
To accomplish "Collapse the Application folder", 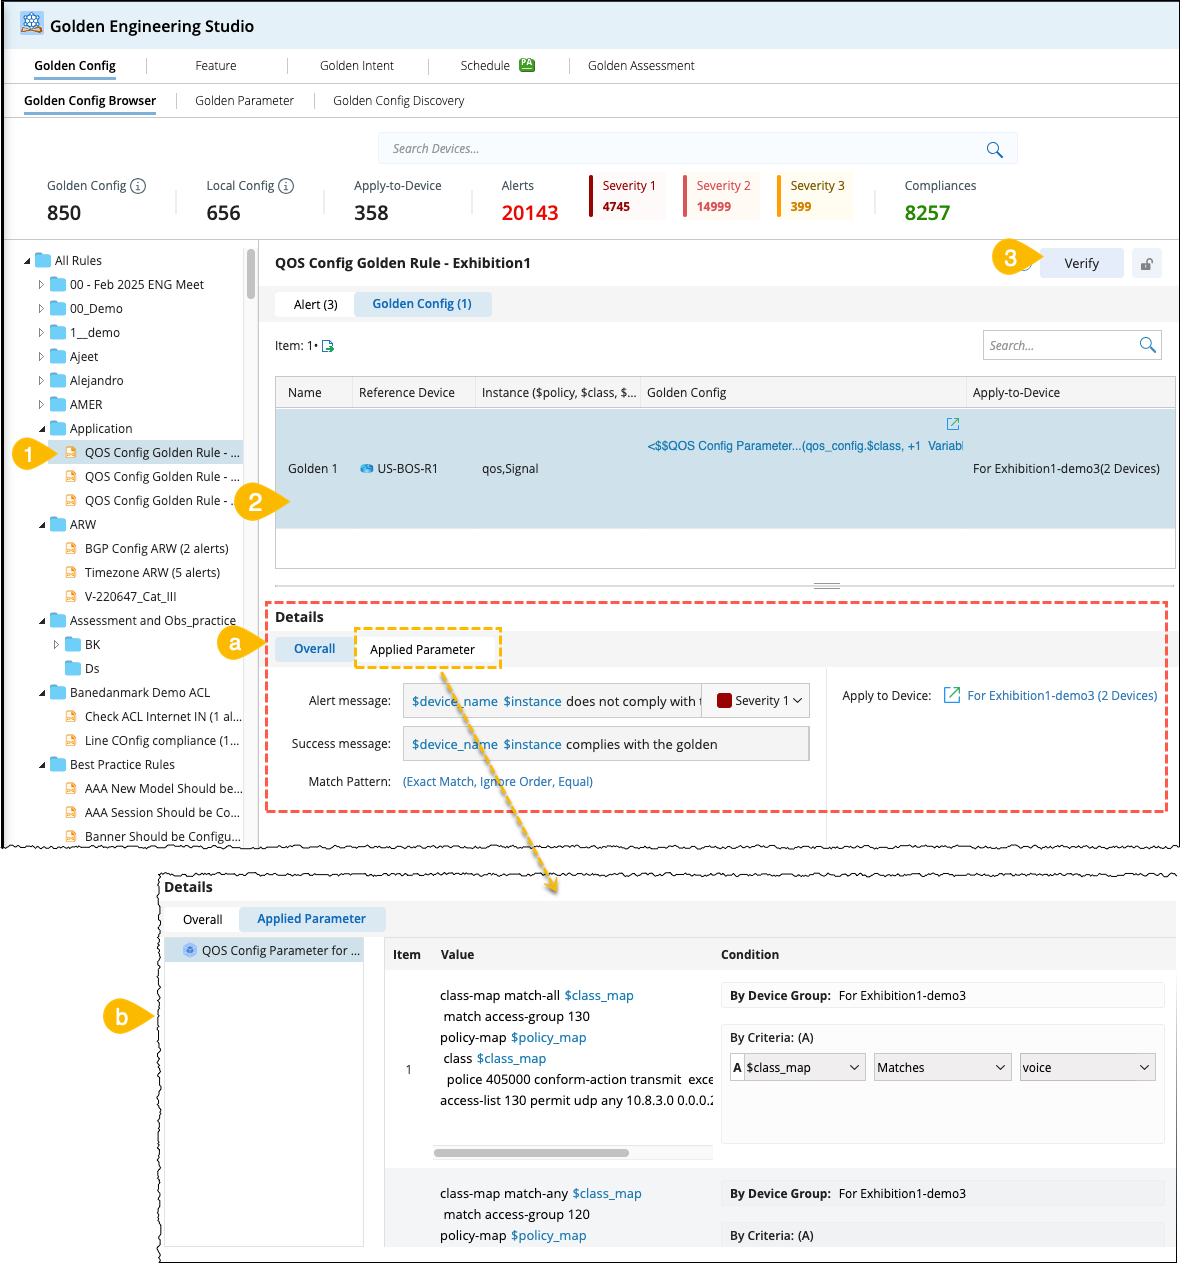I will tap(41, 429).
